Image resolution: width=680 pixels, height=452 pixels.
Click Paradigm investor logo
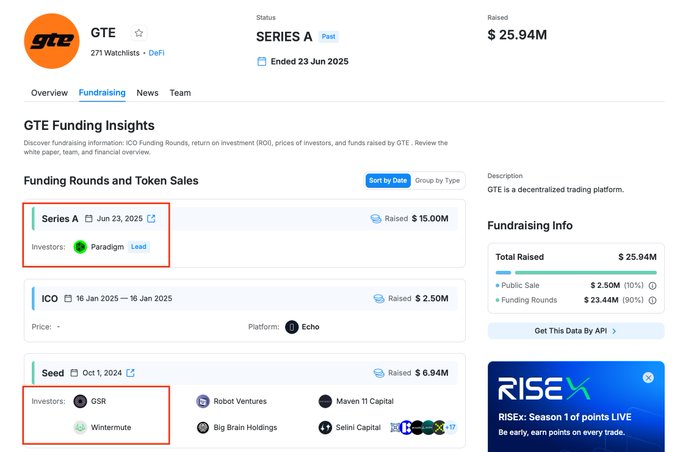pos(80,247)
